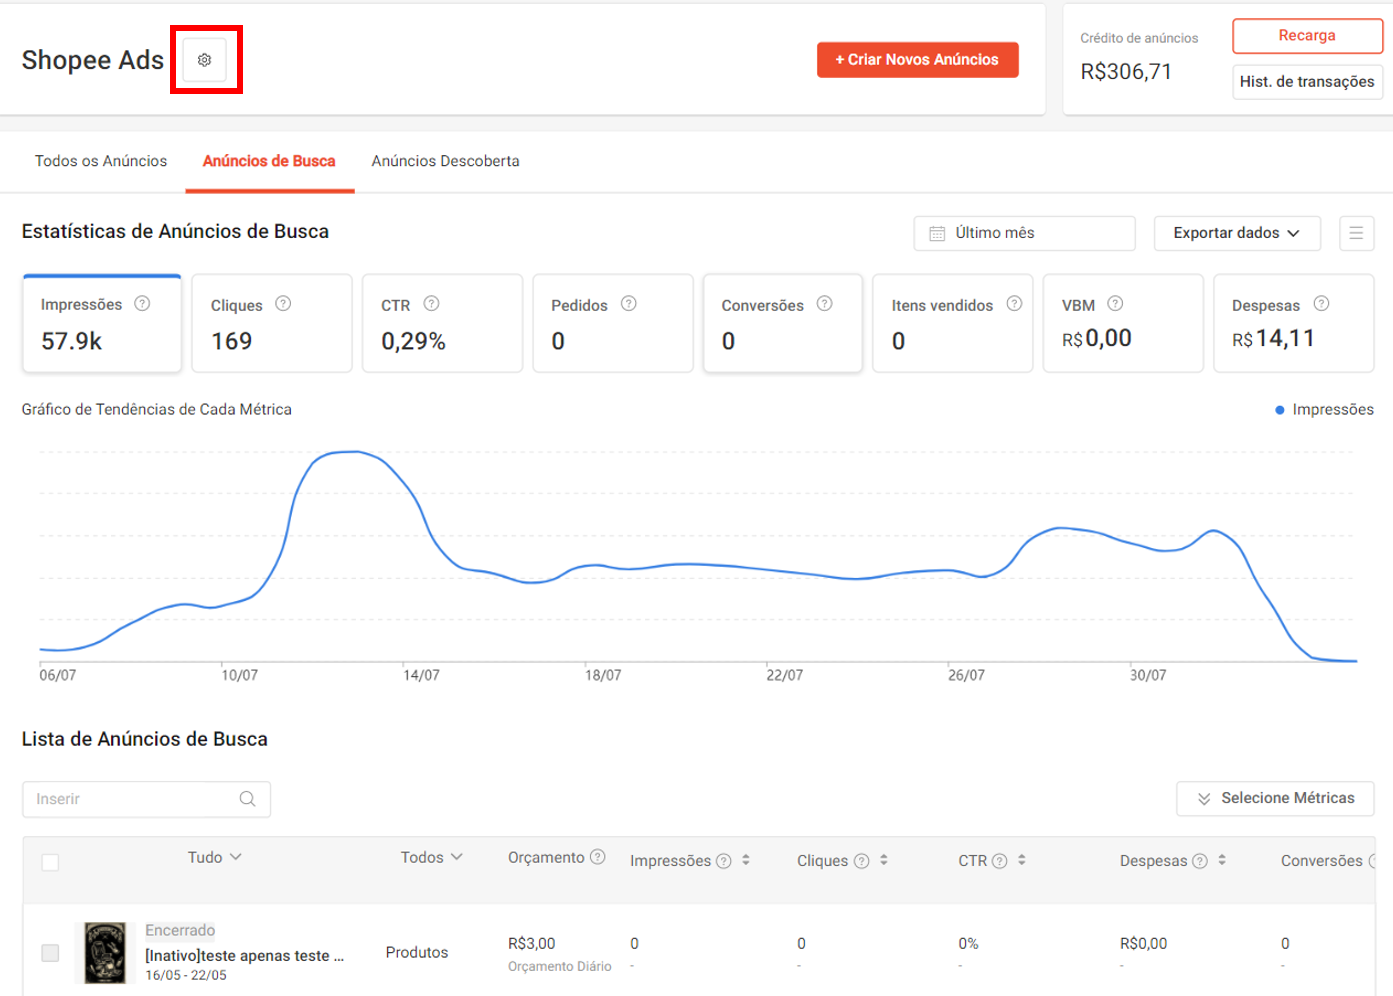Click the R$3,00 budget value
The image size is (1393, 996).
coord(531,943)
